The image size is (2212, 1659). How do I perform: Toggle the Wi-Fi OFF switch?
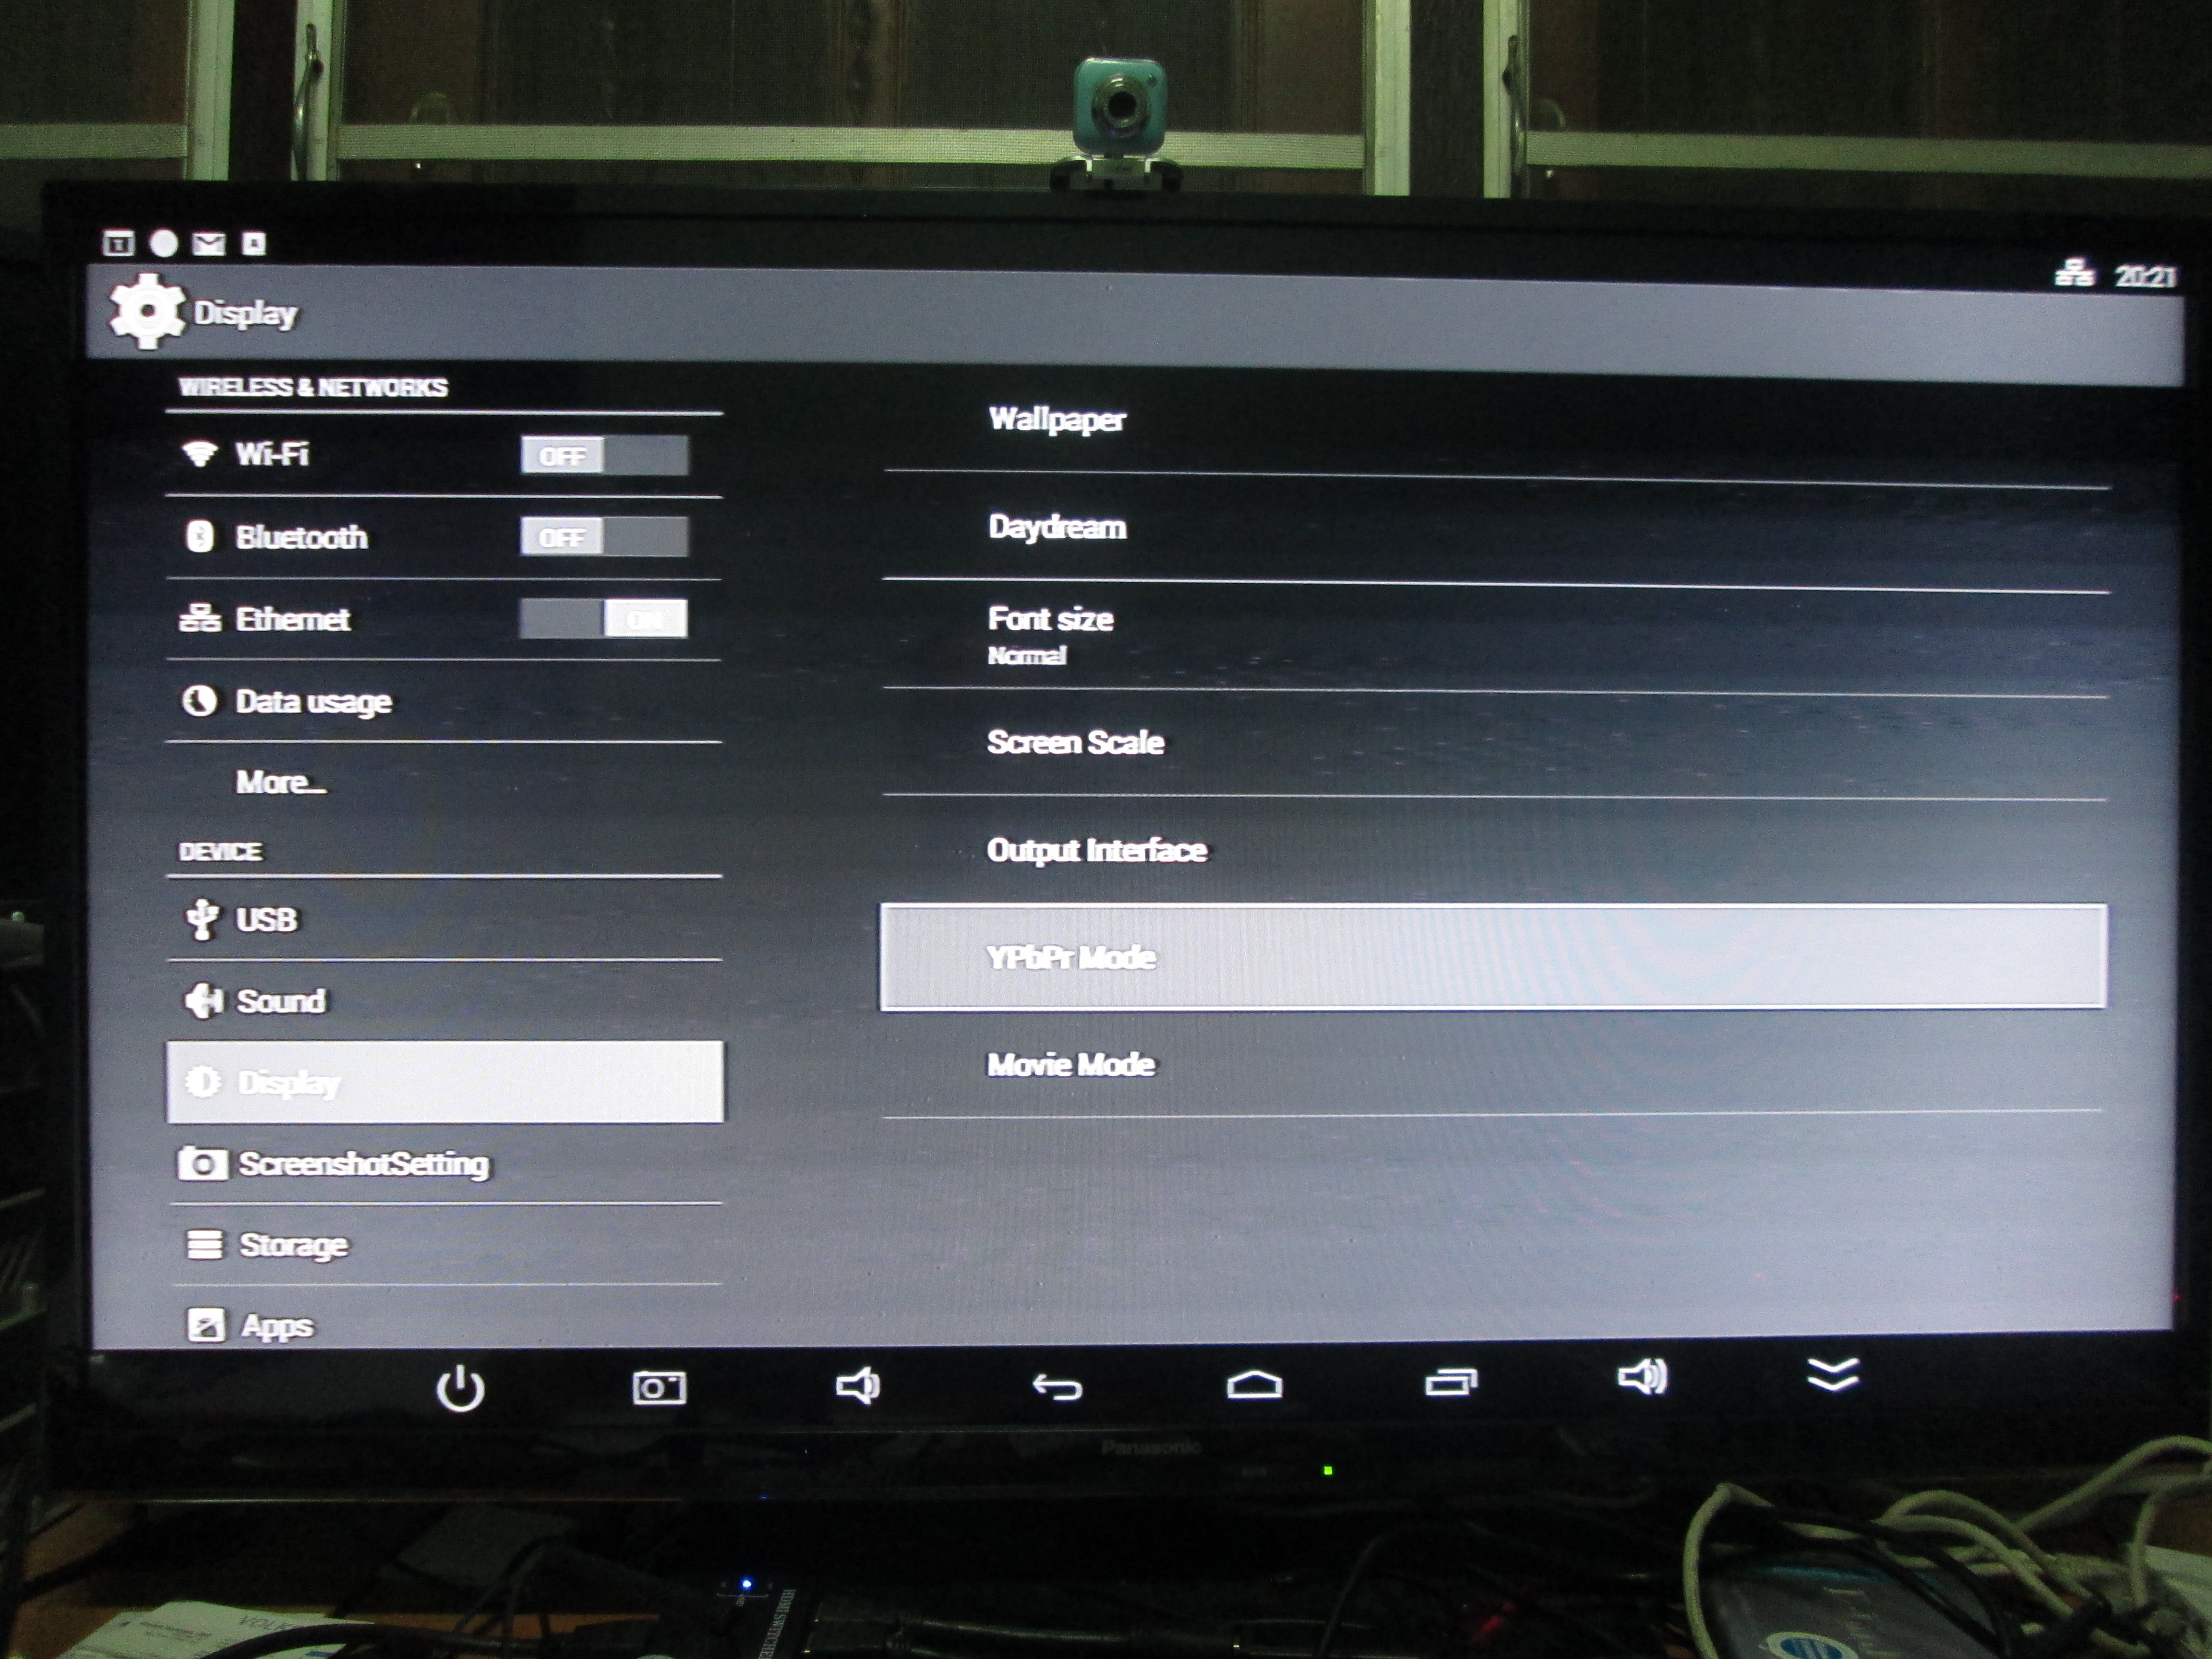coord(604,455)
